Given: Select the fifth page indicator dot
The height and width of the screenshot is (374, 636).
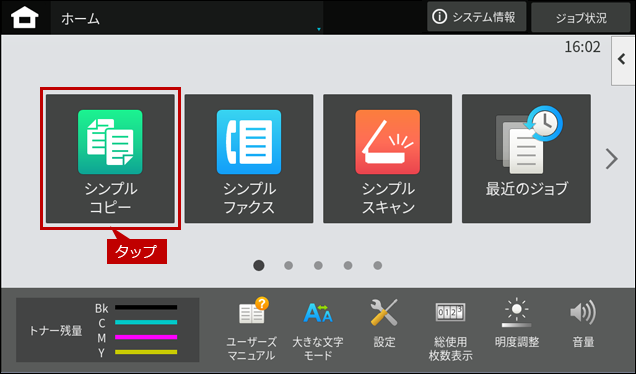Looking at the screenshot, I should tap(378, 266).
